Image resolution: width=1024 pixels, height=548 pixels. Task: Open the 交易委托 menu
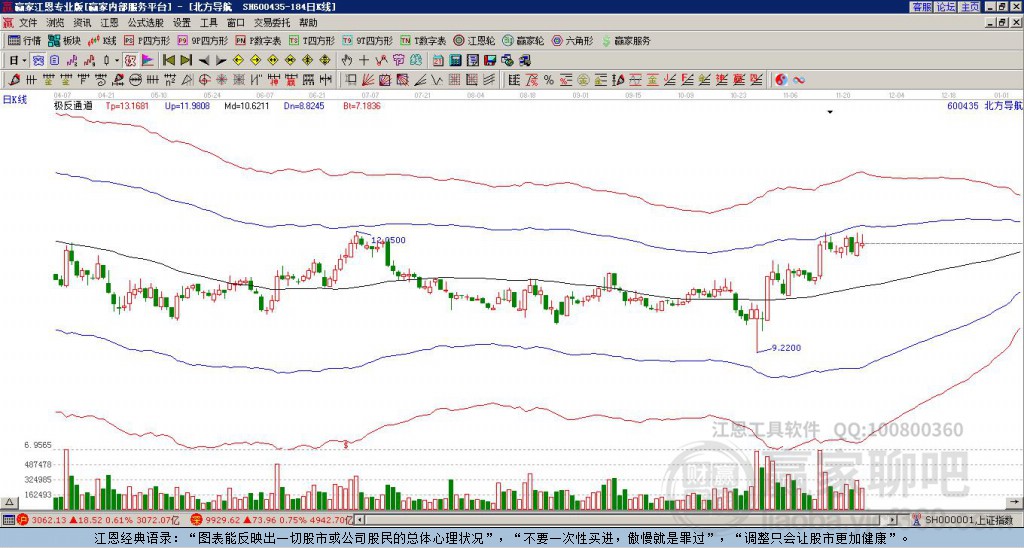click(x=272, y=23)
